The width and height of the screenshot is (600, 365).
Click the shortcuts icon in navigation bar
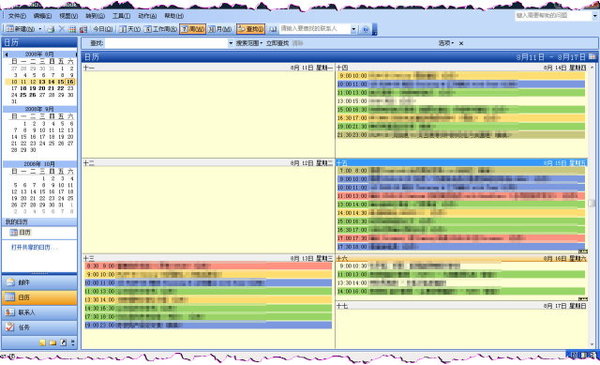tap(63, 342)
